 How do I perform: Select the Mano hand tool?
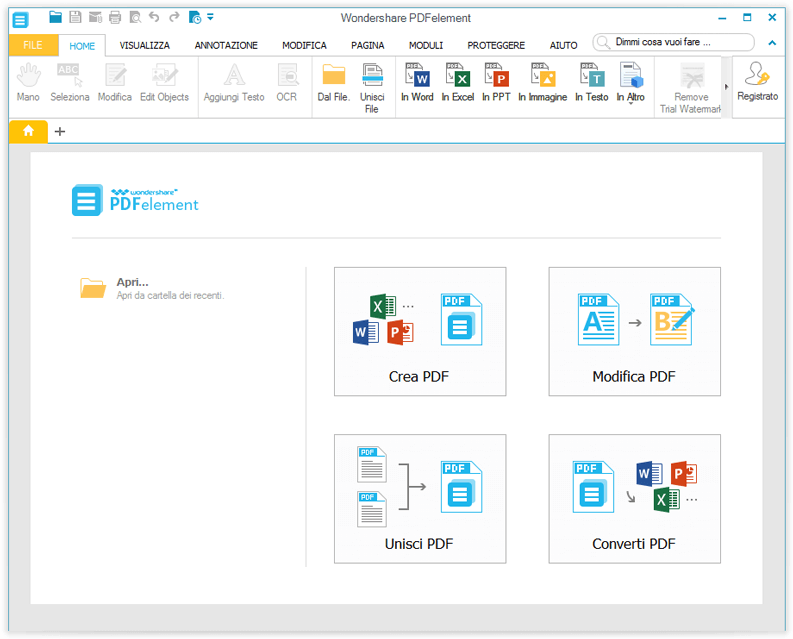pos(28,83)
